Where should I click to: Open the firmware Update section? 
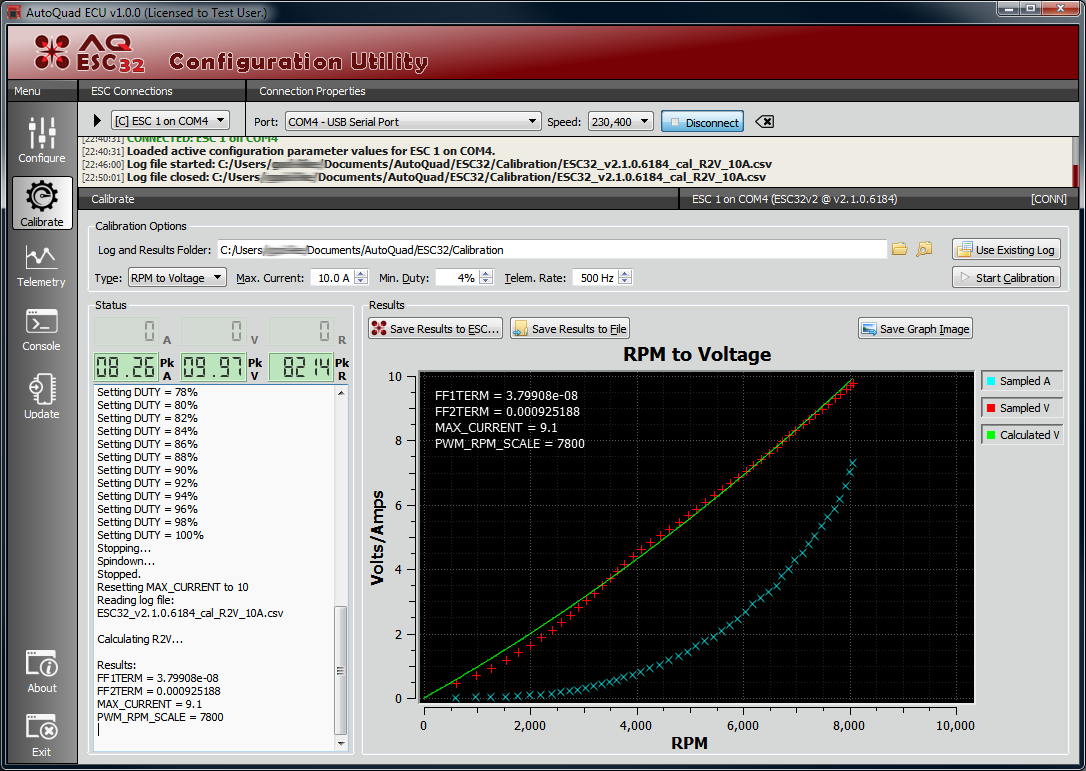click(42, 397)
